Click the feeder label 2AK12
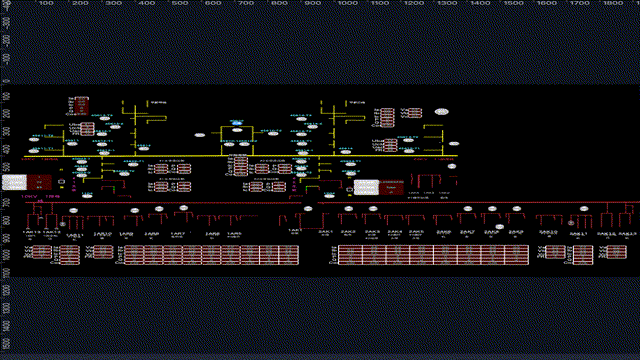This screenshot has width=640, height=360. click(x=606, y=234)
